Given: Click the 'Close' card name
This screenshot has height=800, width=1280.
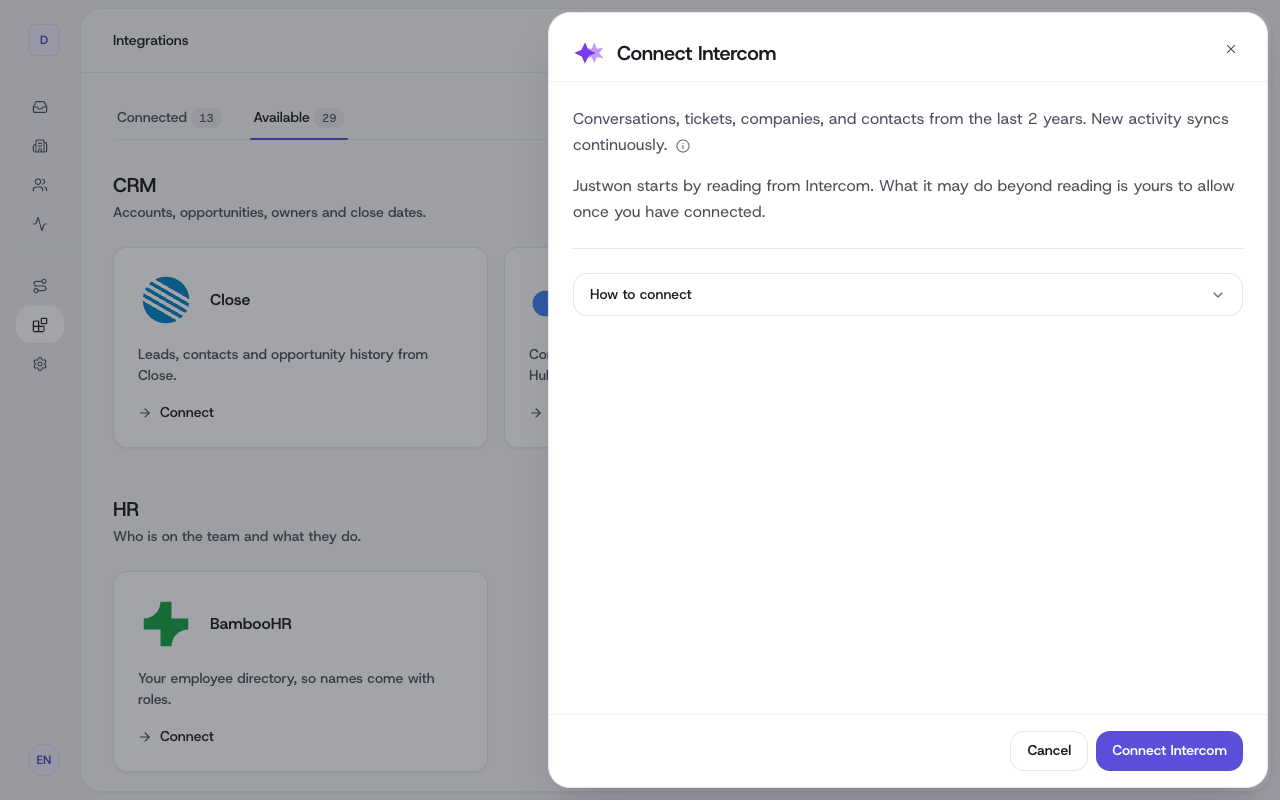Looking at the screenshot, I should (230, 300).
